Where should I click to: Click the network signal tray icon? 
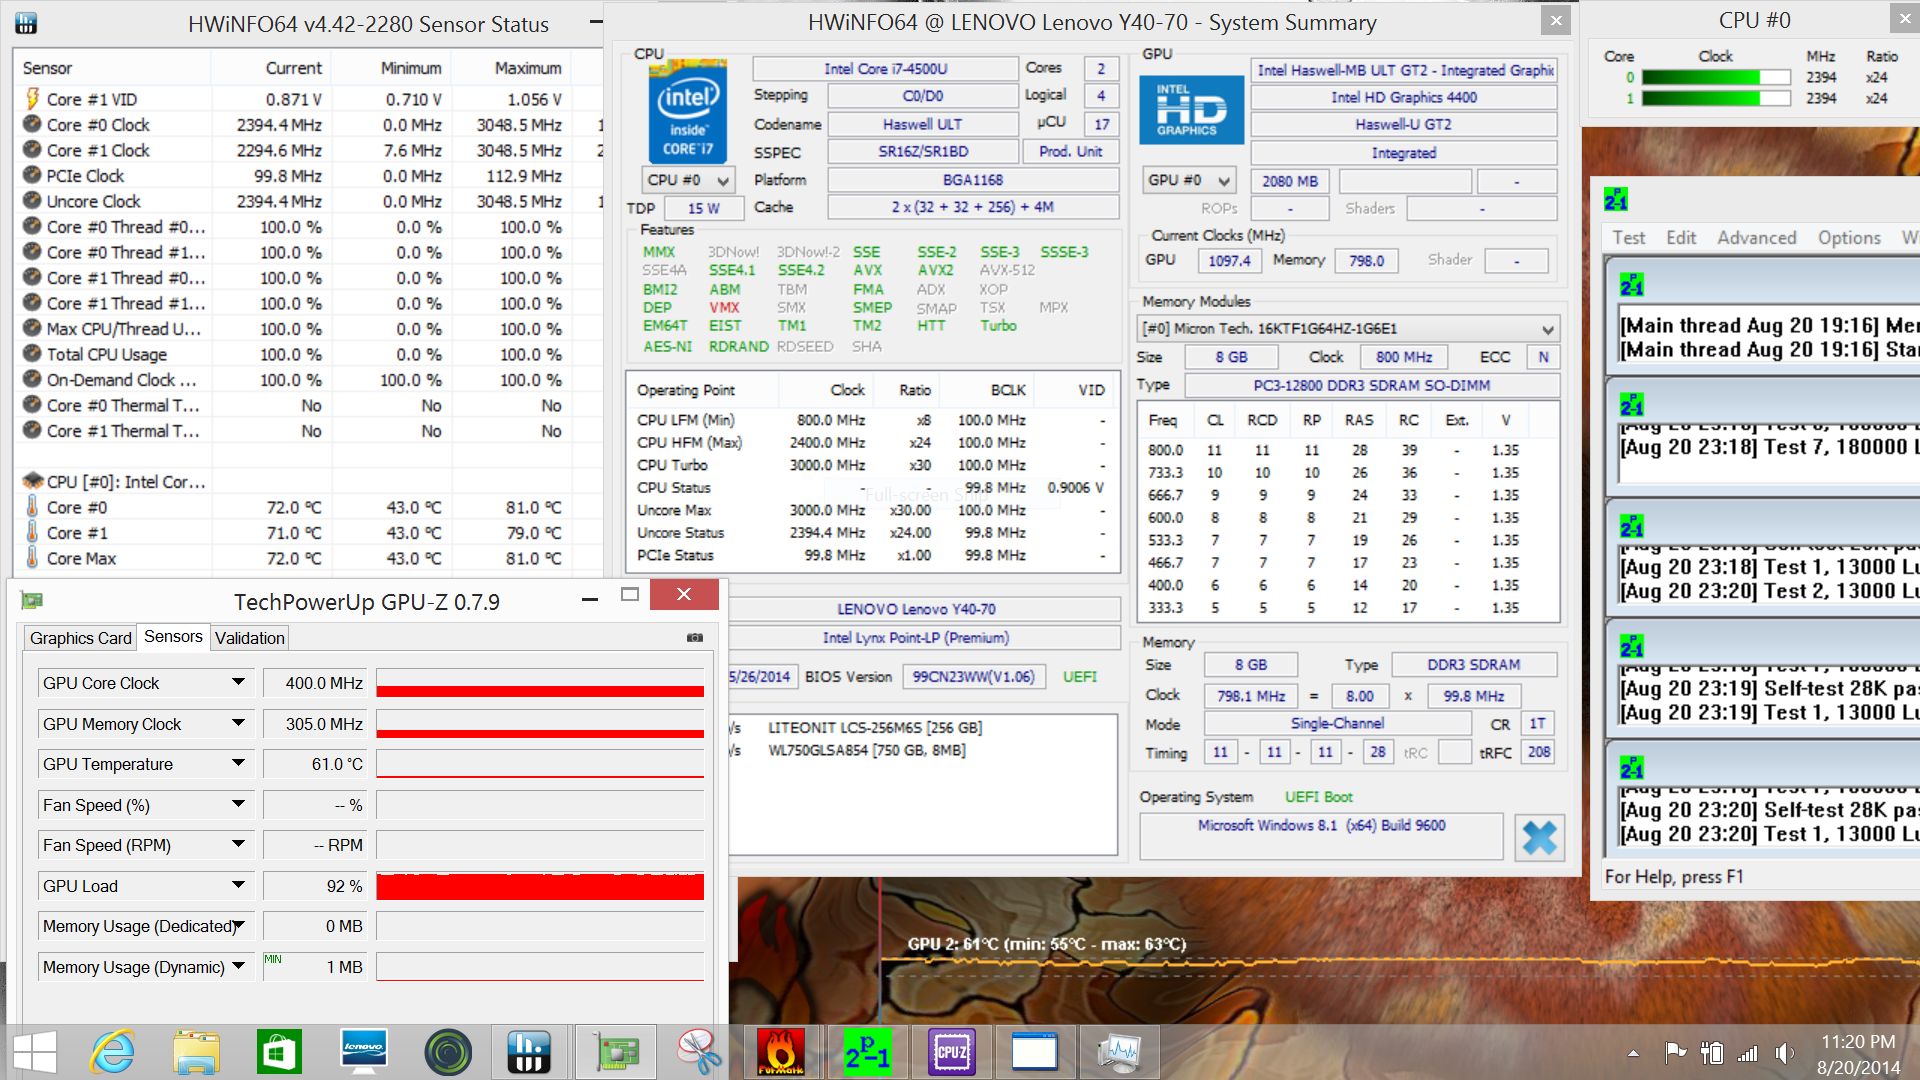click(x=1748, y=1052)
